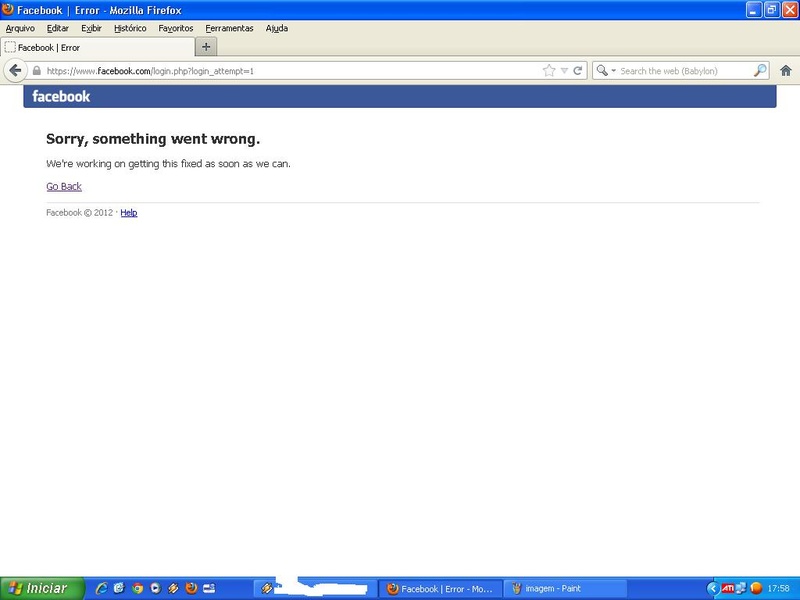Select the Facebook | Error tab
Screen dimensions: 800x600
[97, 47]
